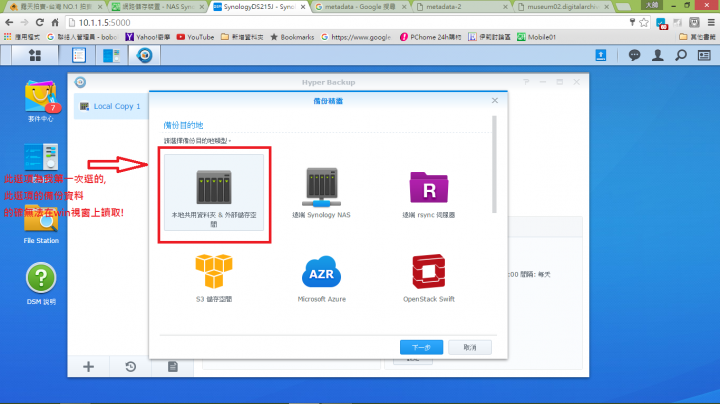Open the DSM widgets panel icon
Image resolution: width=720 pixels, height=404 pixels.
[x=704, y=56]
